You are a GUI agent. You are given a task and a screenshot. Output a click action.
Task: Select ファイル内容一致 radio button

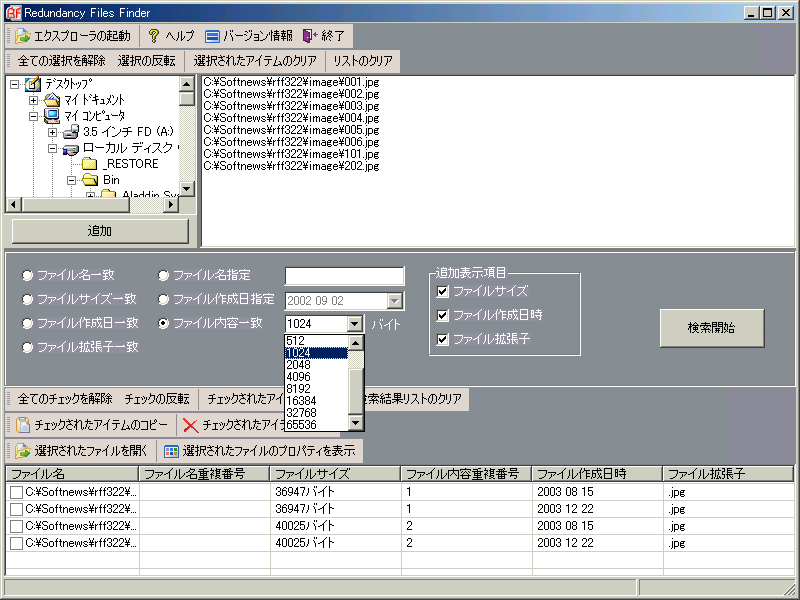[163, 323]
